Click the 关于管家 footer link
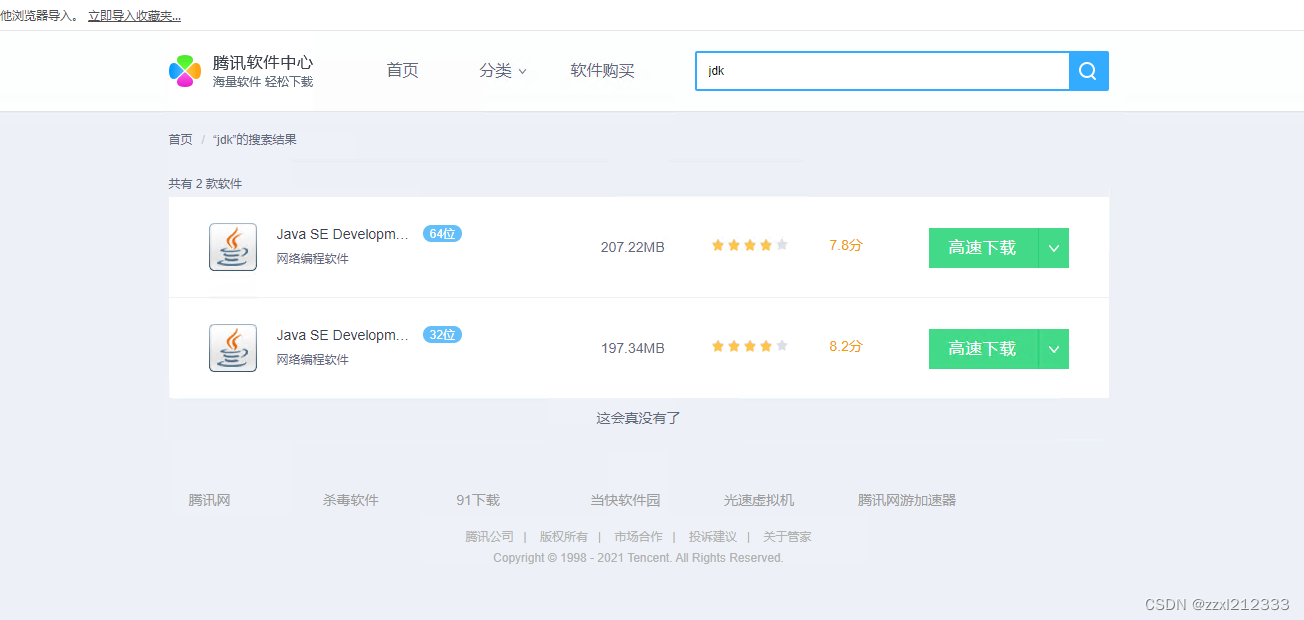1304x620 pixels. (x=787, y=537)
